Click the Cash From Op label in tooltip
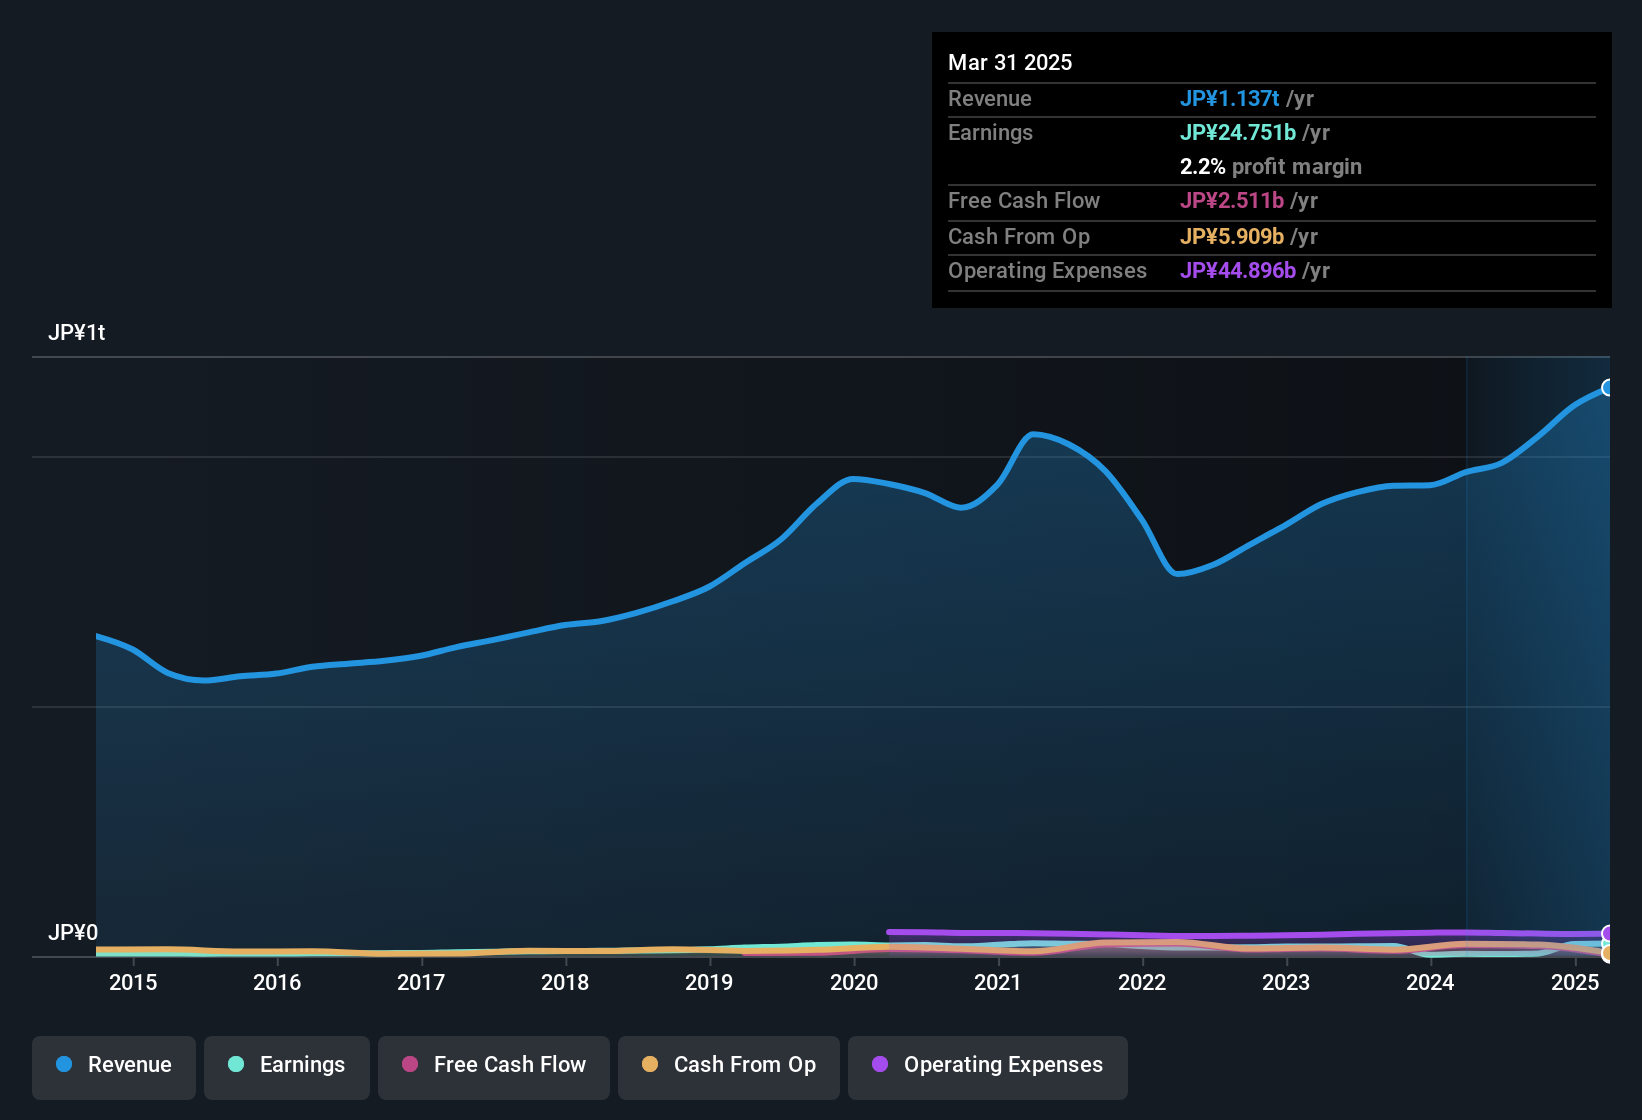Screen dimensions: 1642x1120 1019,236
